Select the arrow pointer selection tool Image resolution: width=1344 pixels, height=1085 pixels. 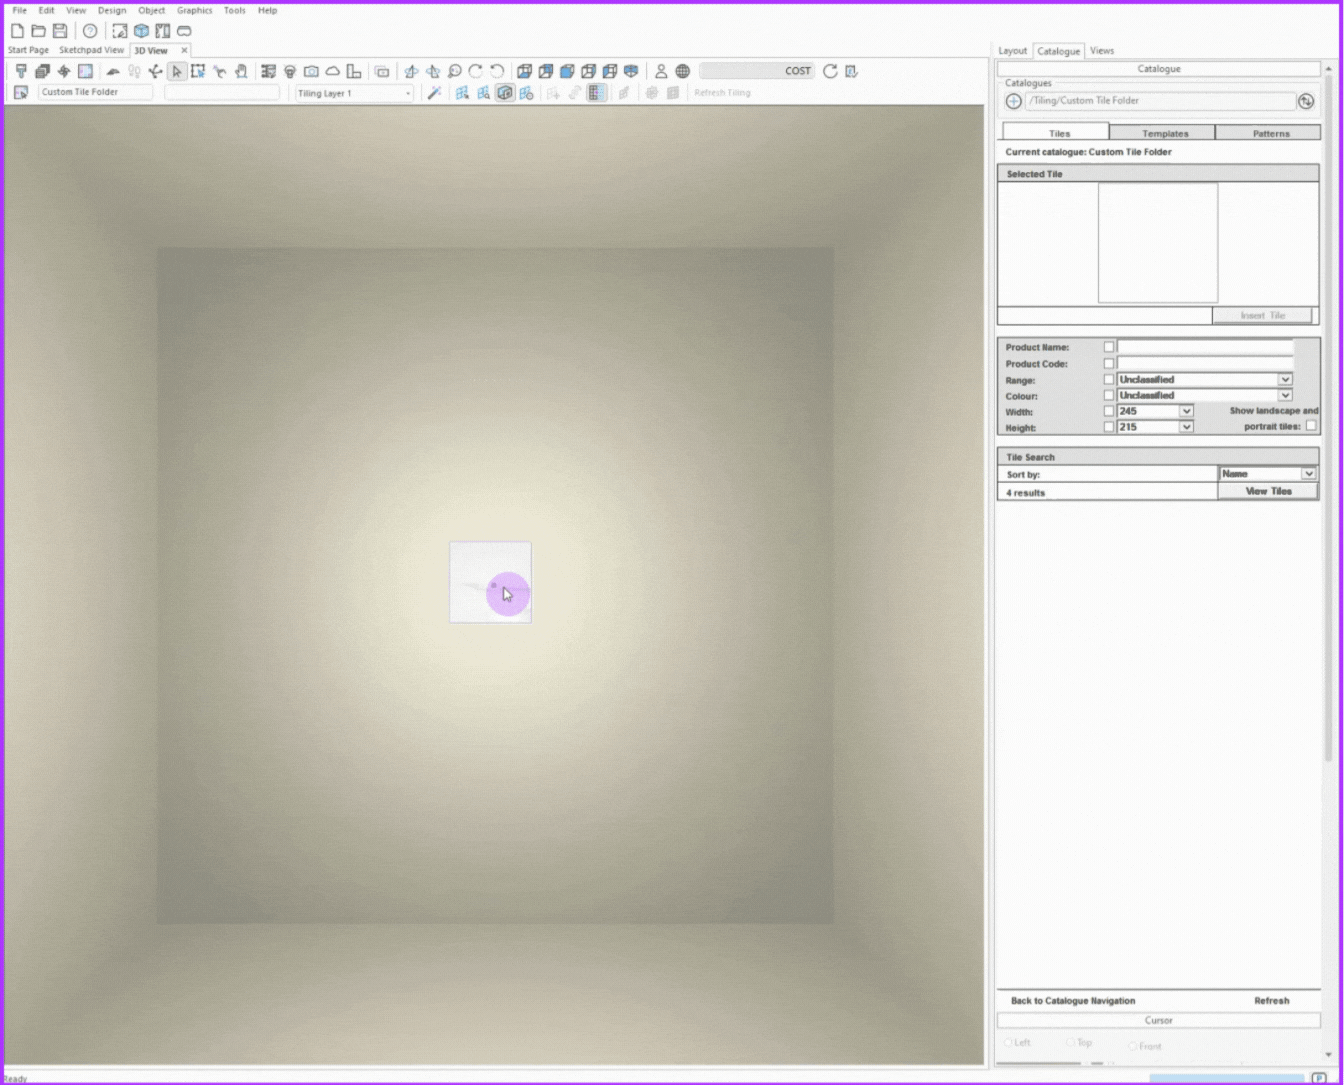(x=177, y=71)
